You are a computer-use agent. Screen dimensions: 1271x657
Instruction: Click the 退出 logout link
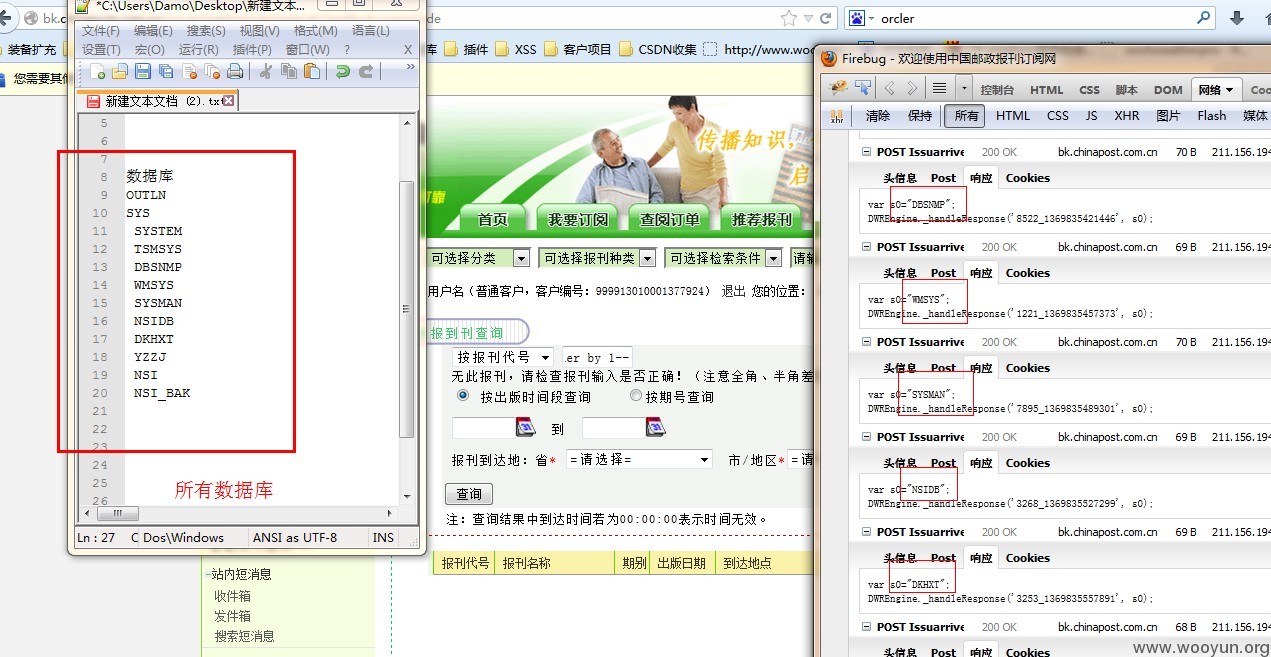click(x=734, y=291)
